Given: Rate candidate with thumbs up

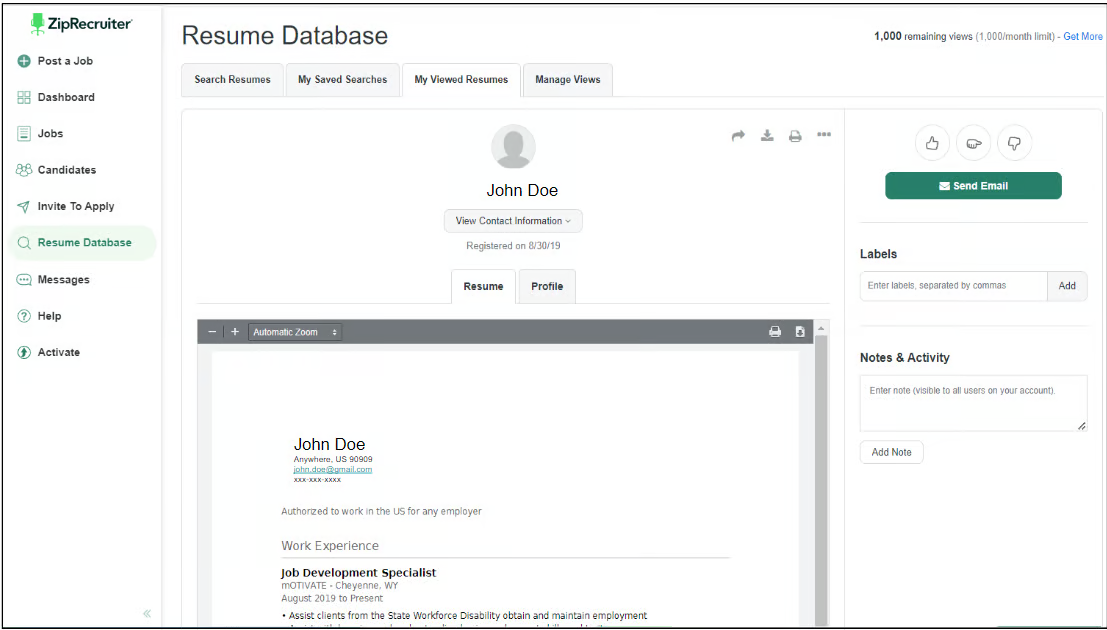Looking at the screenshot, I should pyautogui.click(x=932, y=143).
